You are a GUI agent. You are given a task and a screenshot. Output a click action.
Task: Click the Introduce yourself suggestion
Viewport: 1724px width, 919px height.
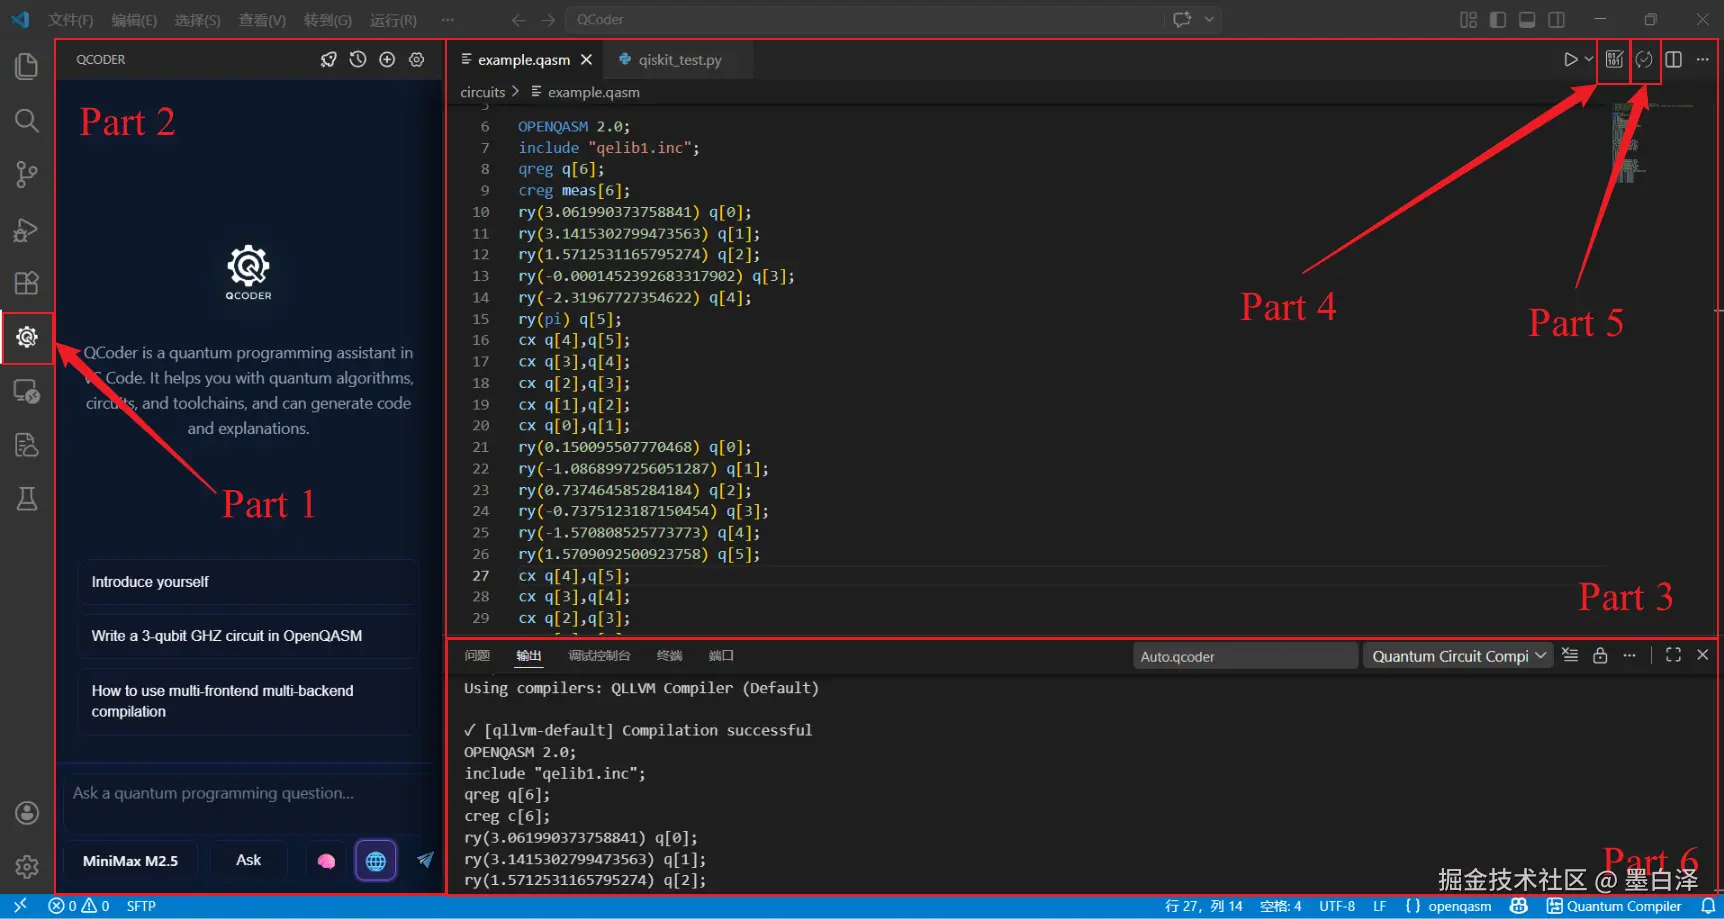[x=248, y=582]
